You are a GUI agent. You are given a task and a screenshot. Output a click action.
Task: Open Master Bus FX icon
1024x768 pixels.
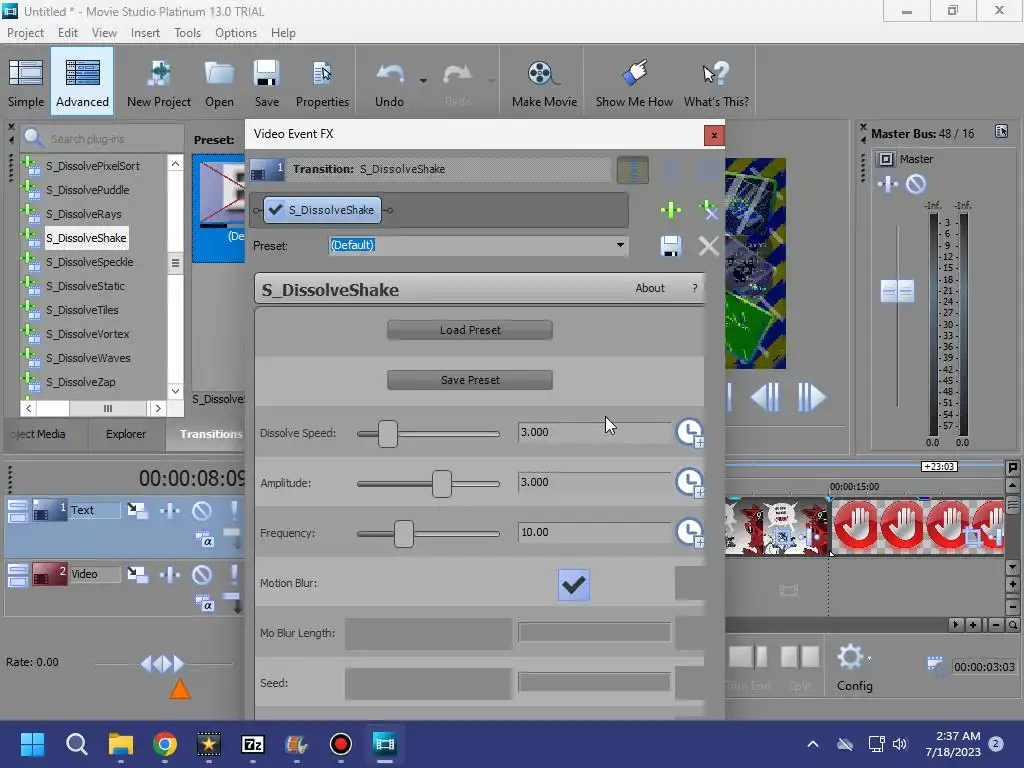(x=888, y=184)
